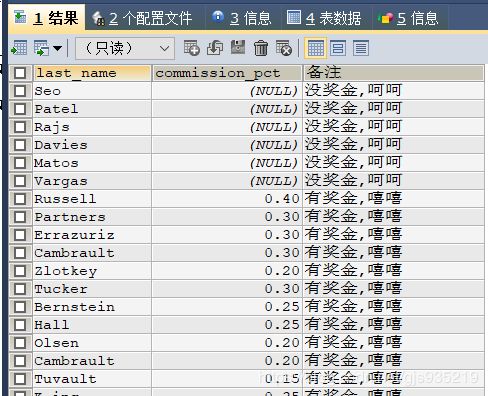The image size is (488, 396).
Task: Switch to the 1 结果 tab
Action: [x=47, y=18]
